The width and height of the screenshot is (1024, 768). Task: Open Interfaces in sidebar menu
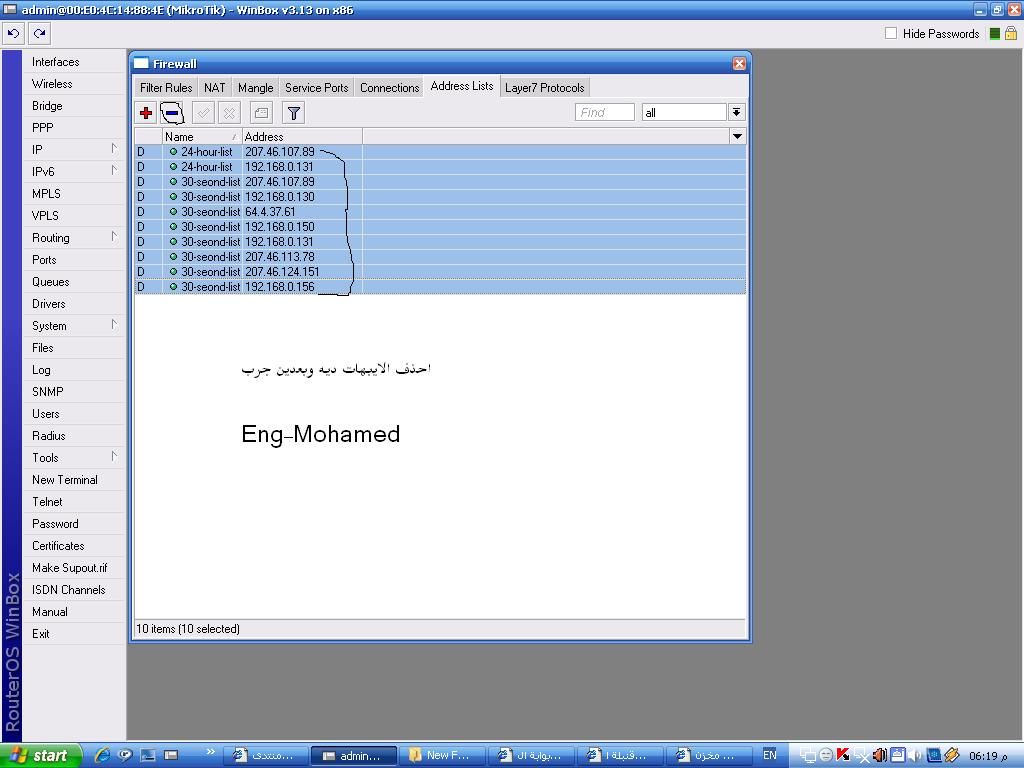73,62
